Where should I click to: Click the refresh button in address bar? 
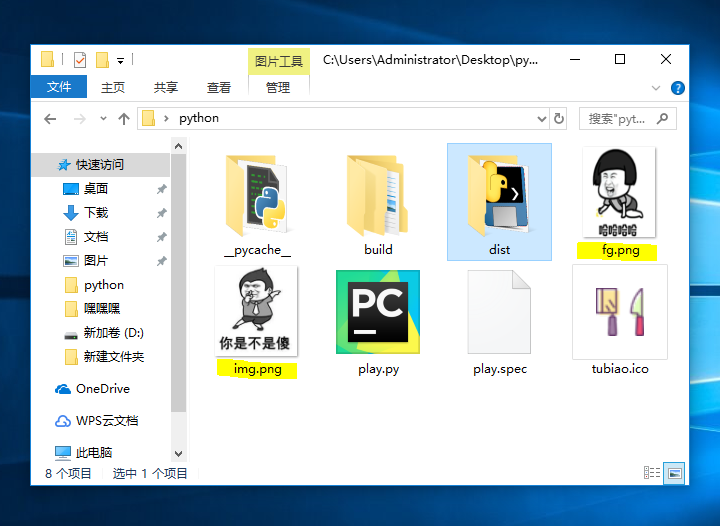(x=559, y=118)
